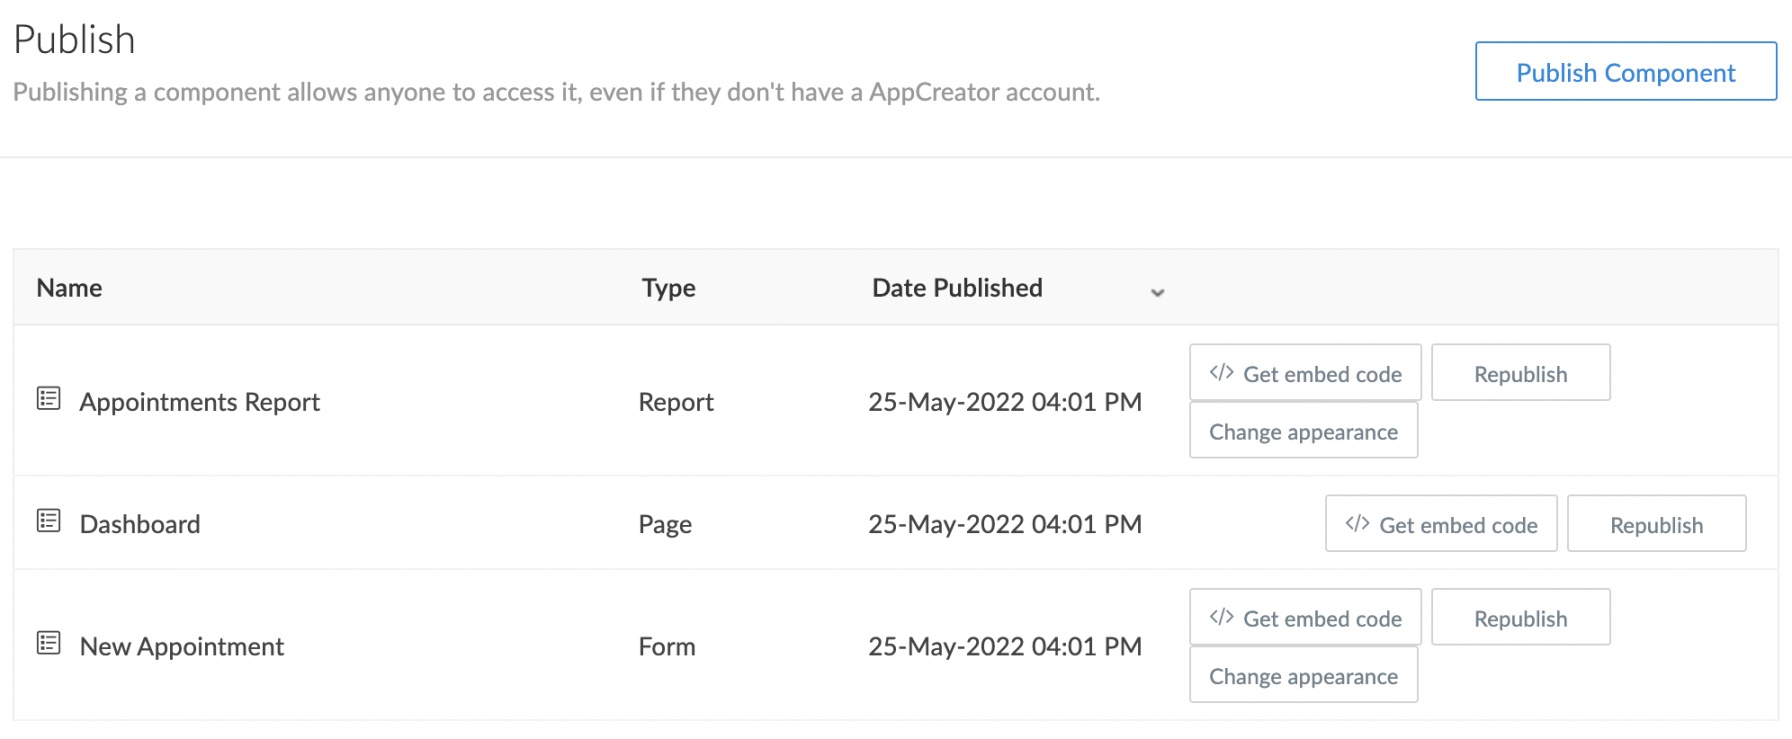Sort by the Type column header
This screenshot has height=739, width=1792.
pyautogui.click(x=668, y=288)
